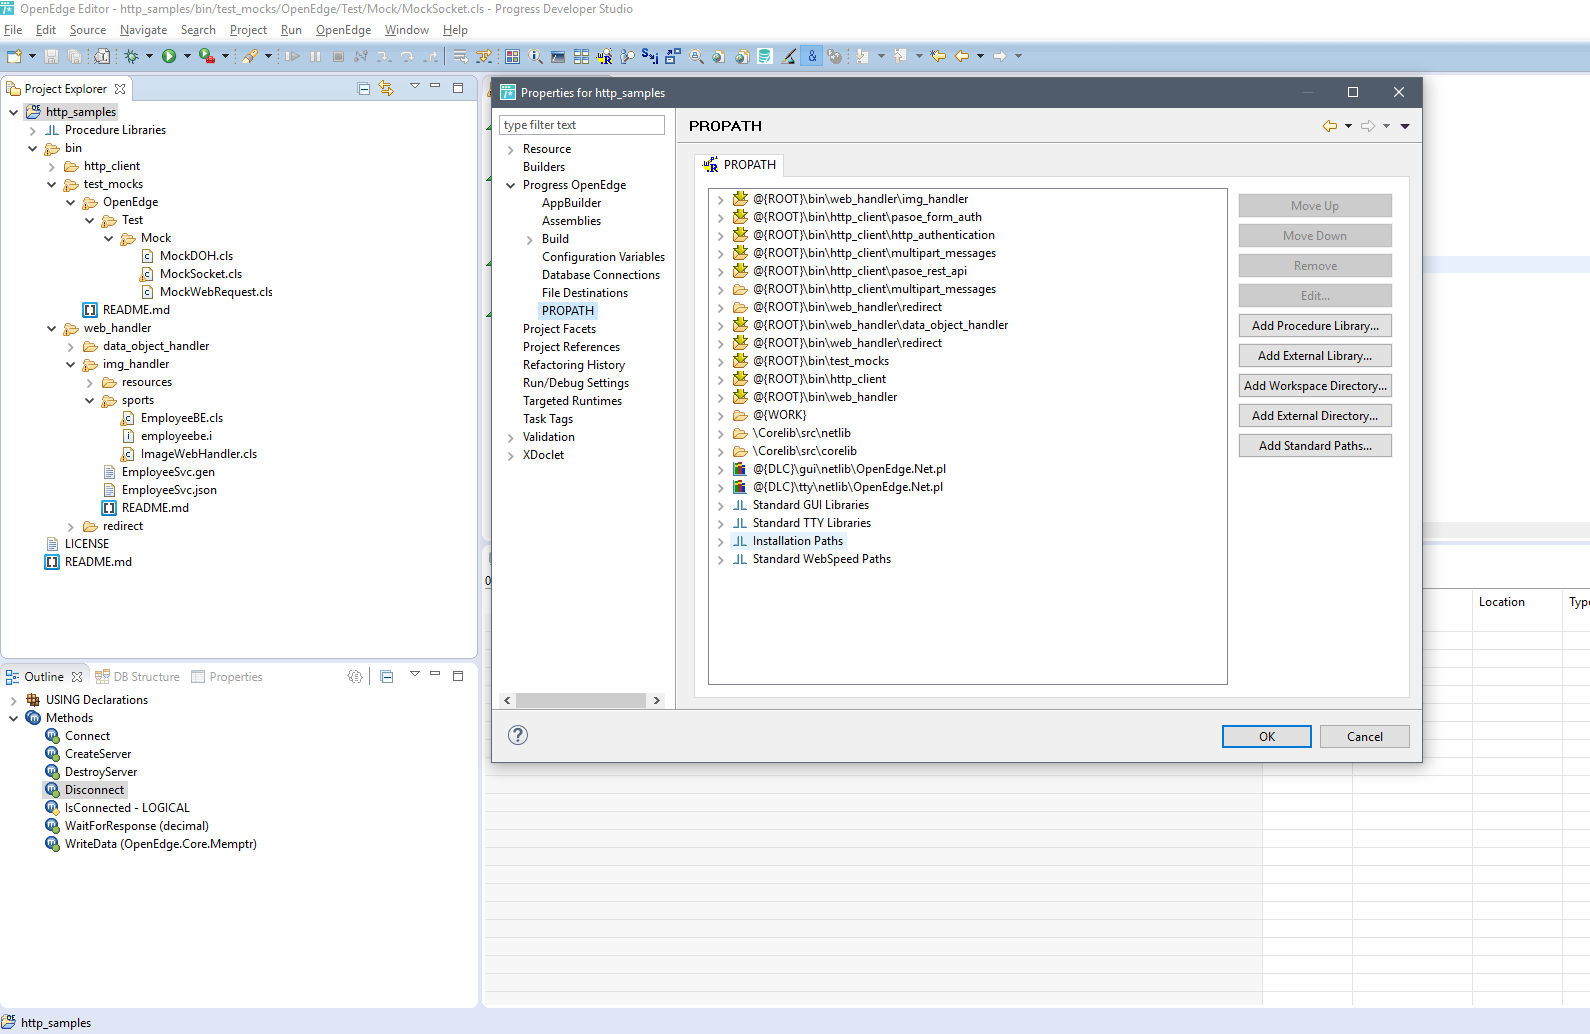This screenshot has width=1590, height=1034.
Task: Toggle Link with Editor in Project Explorer
Action: tap(386, 88)
